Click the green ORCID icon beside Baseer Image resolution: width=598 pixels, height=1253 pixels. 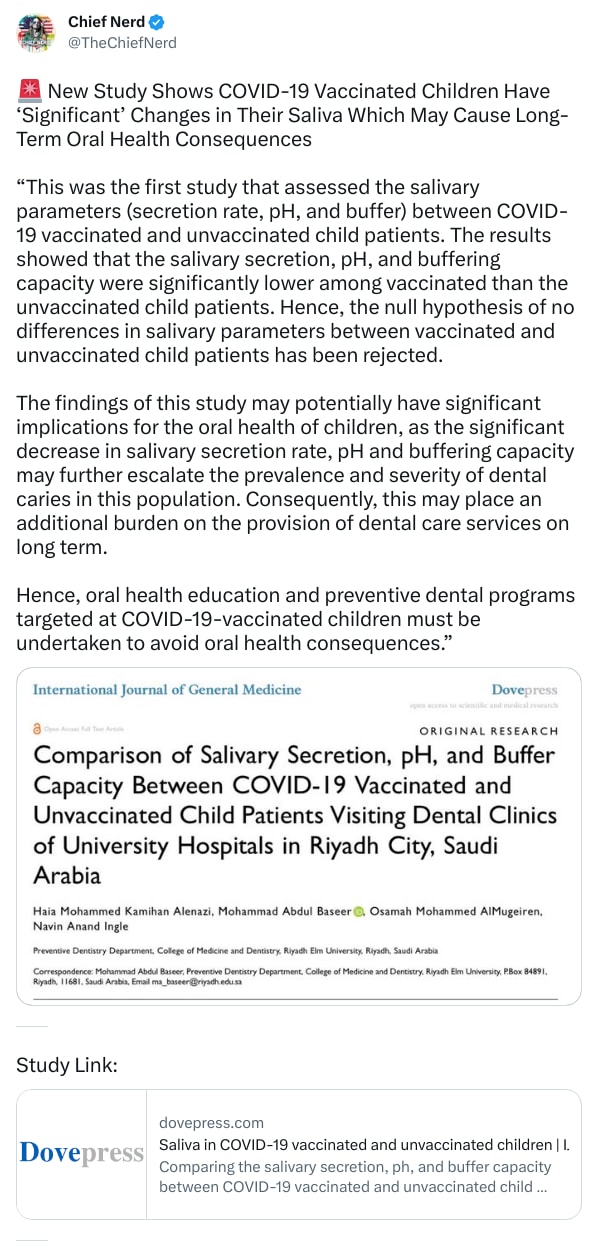tap(358, 911)
